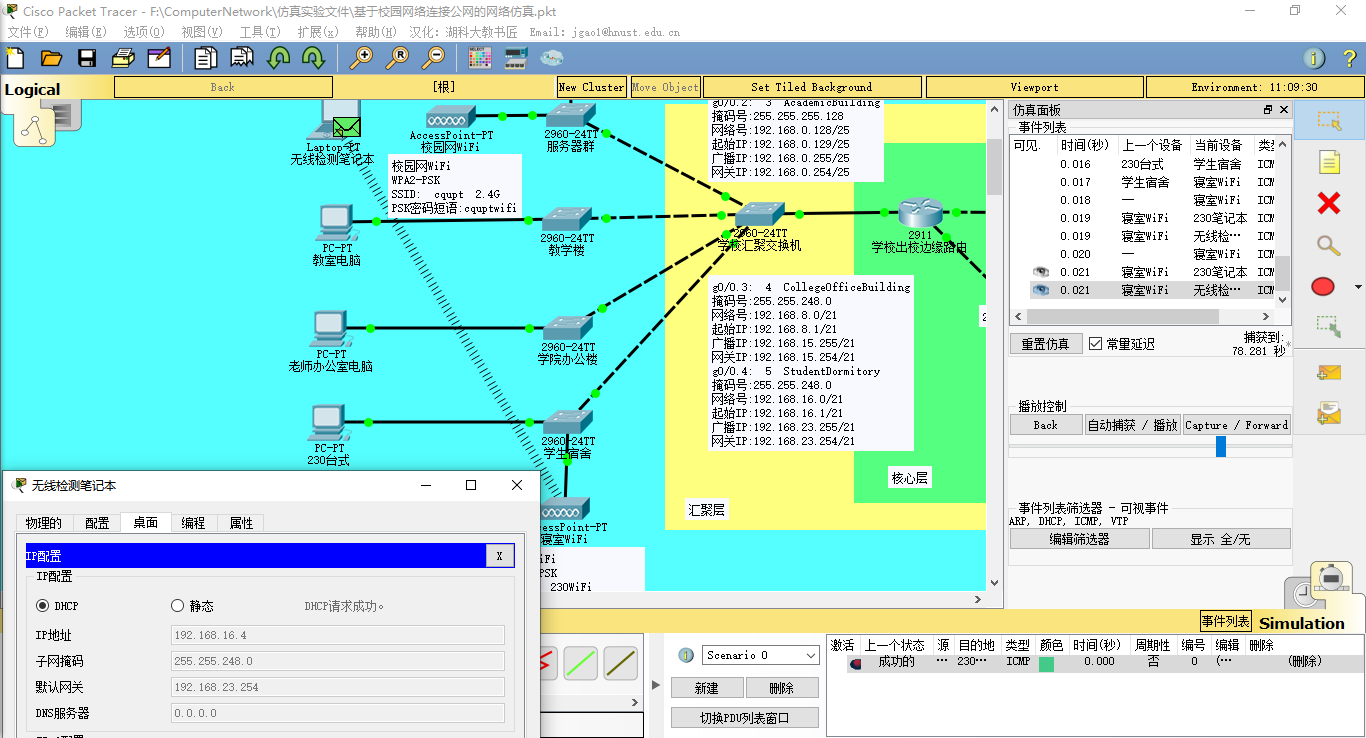Toggle the 事件列表 button
Screen dimensions: 1366x738
point(1225,621)
